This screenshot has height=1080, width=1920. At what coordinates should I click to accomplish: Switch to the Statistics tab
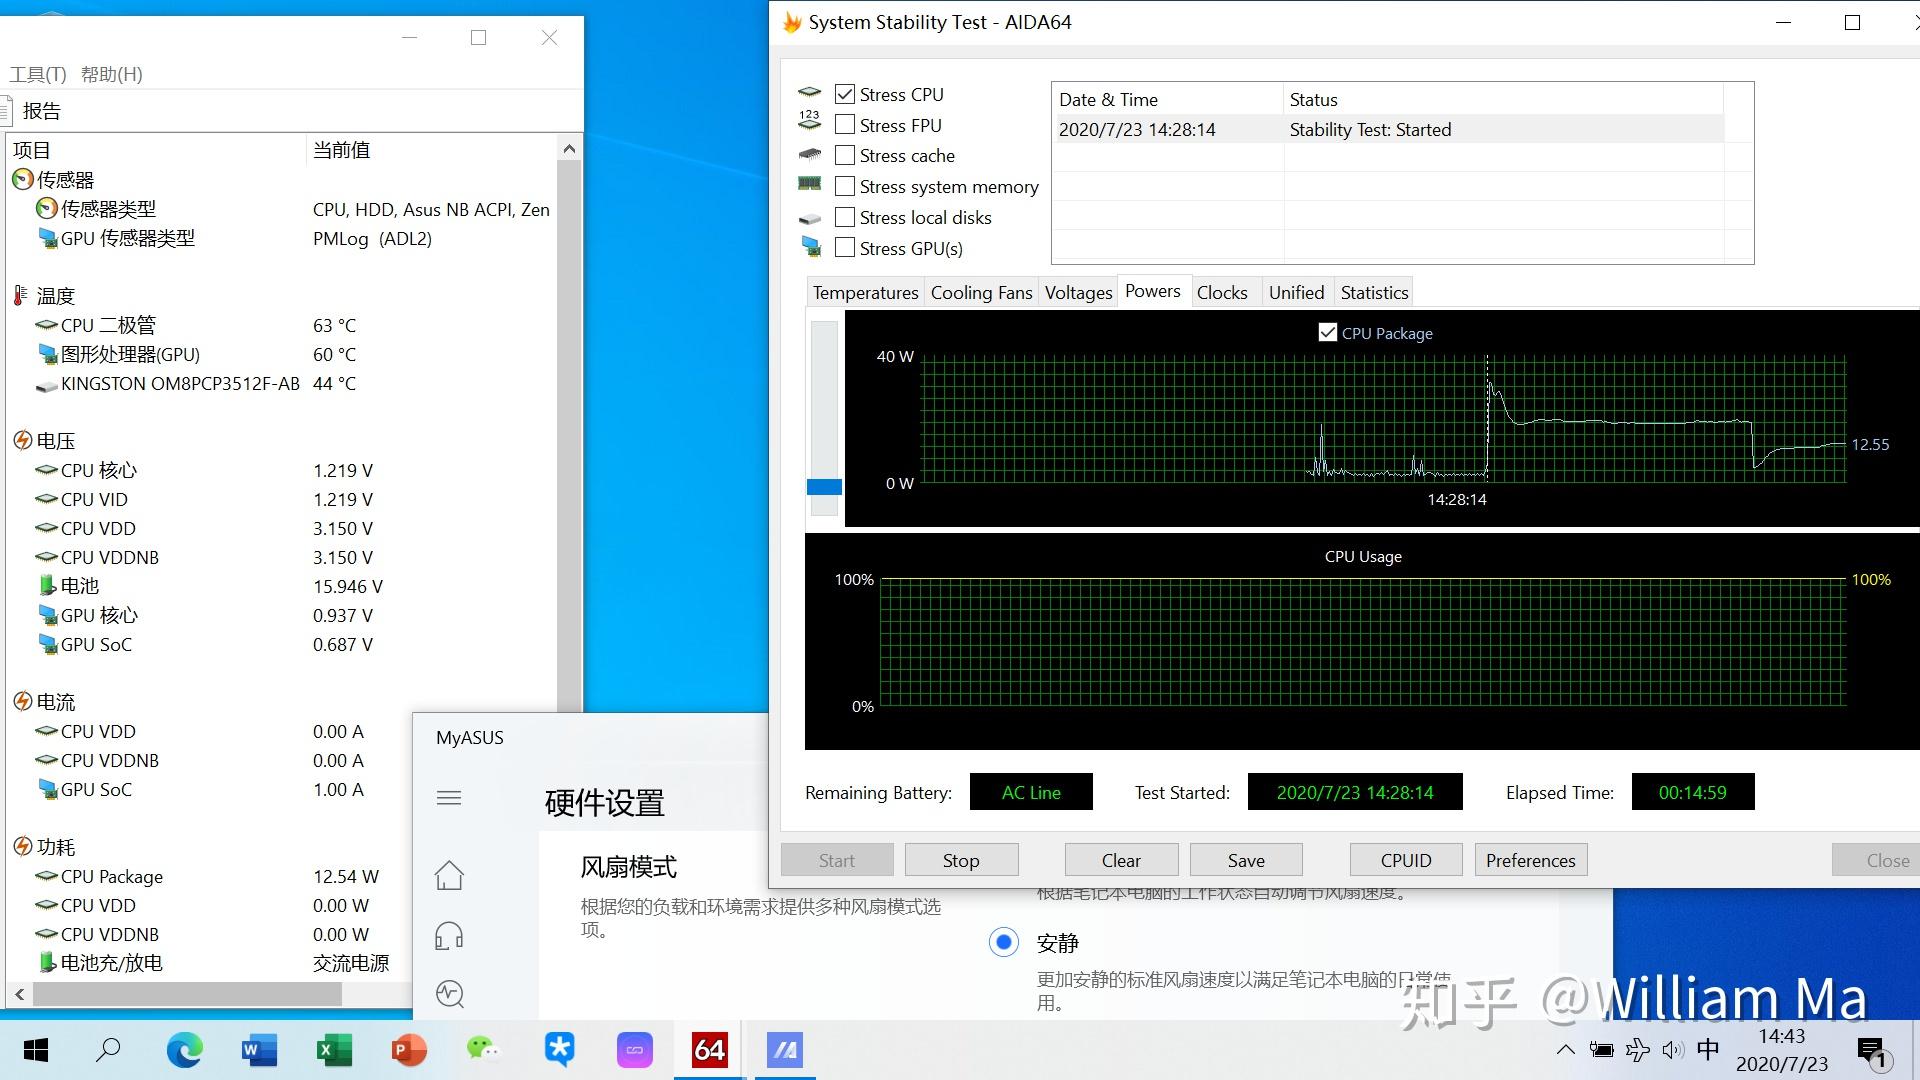pos(1374,292)
